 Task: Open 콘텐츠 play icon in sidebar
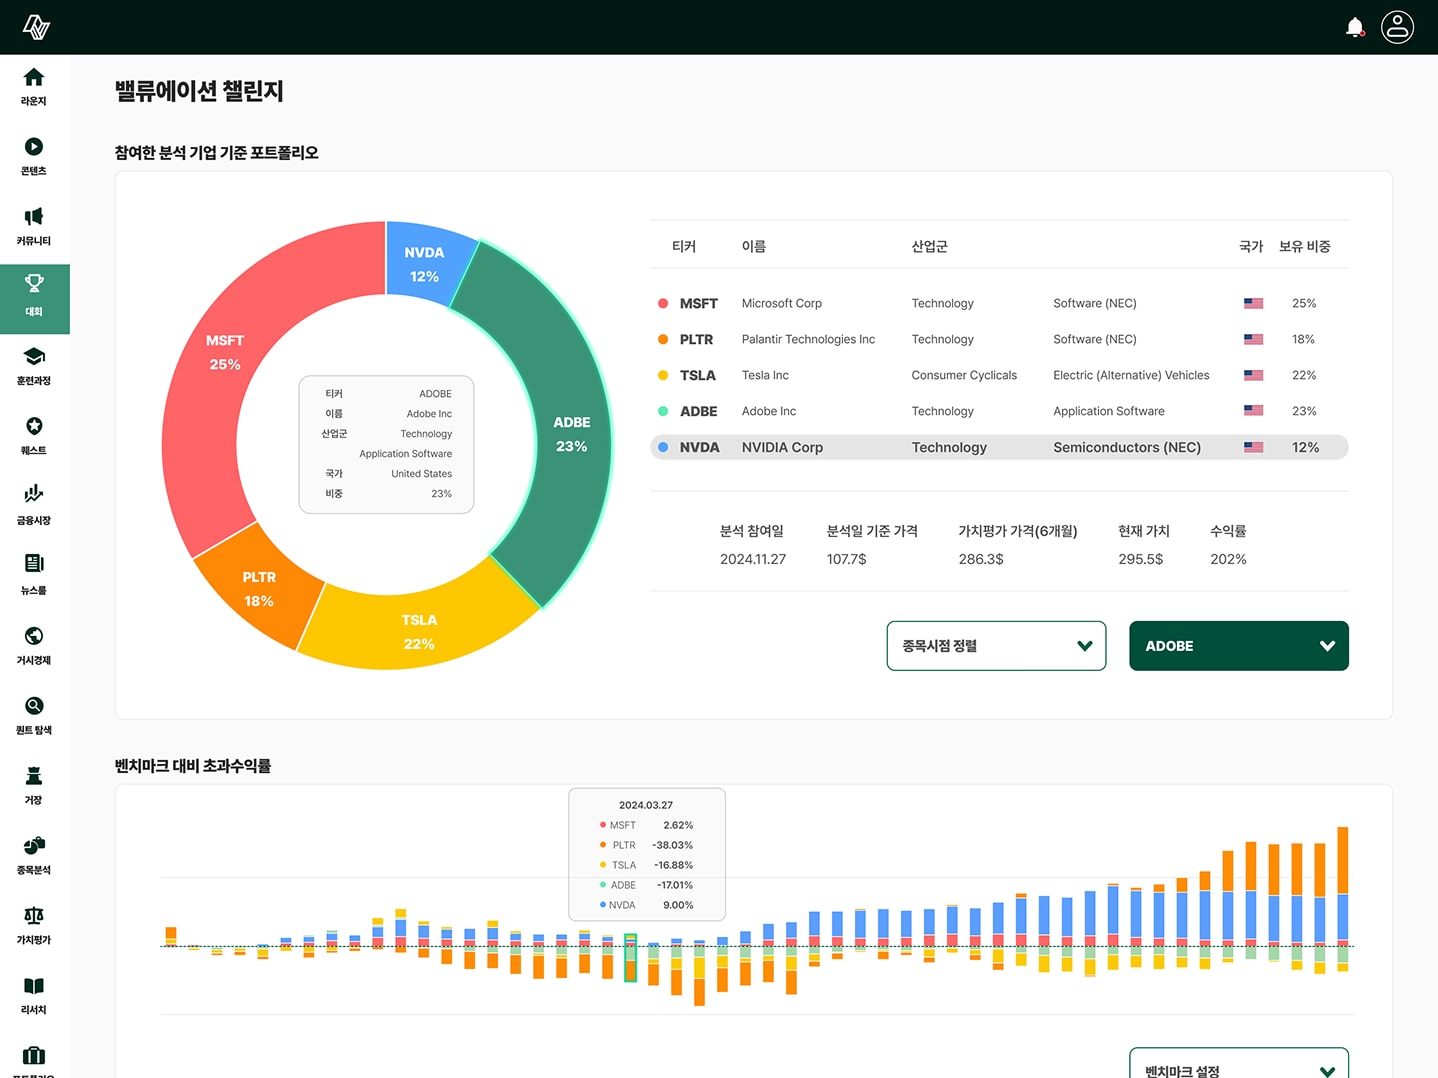(x=34, y=147)
